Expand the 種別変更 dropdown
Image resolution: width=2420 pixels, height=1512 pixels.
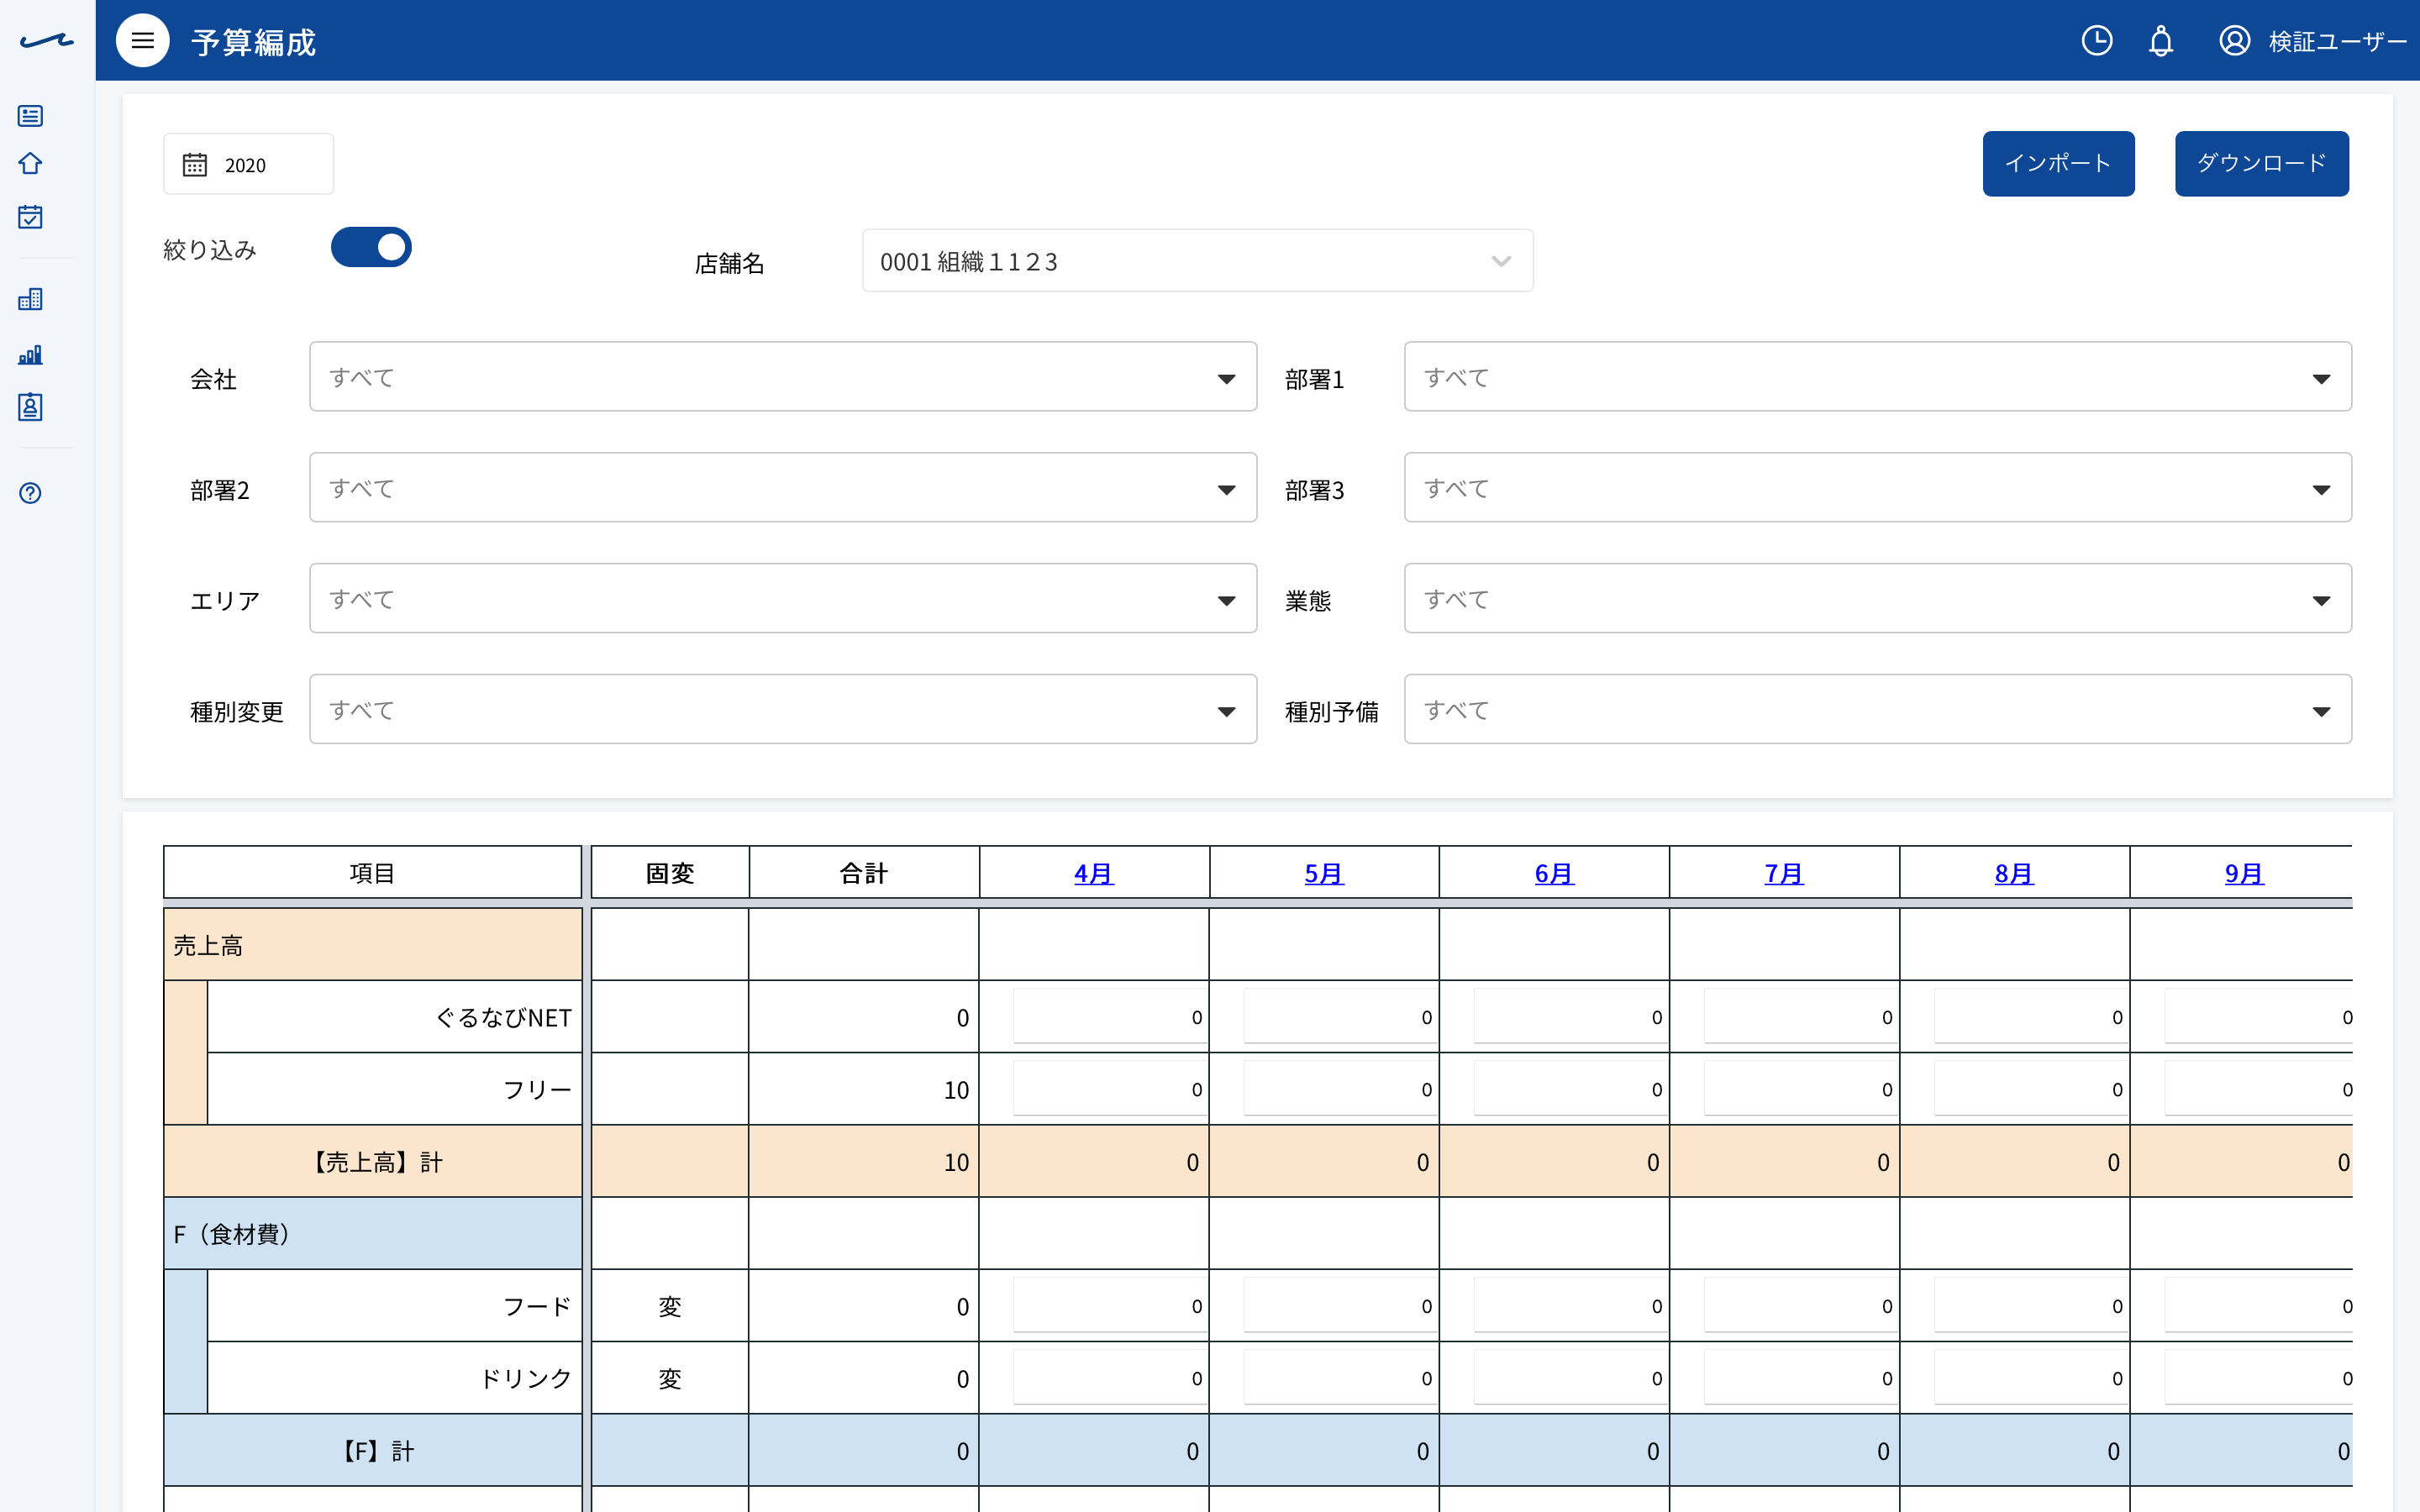pyautogui.click(x=782, y=710)
